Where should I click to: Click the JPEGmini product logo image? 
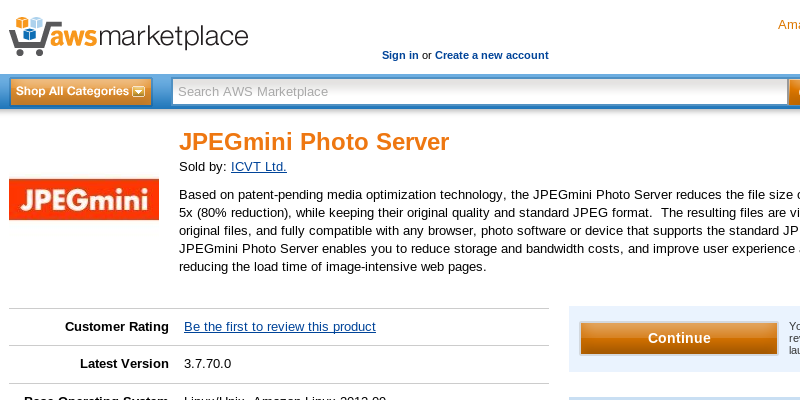[84, 199]
